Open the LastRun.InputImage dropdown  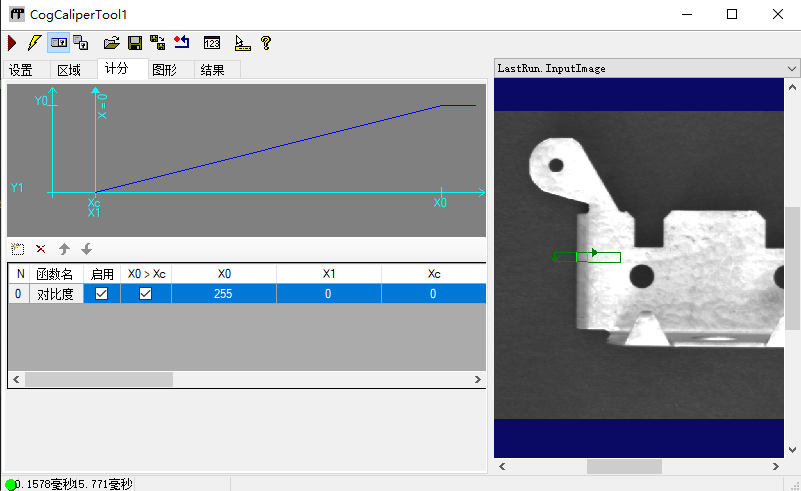(791, 68)
